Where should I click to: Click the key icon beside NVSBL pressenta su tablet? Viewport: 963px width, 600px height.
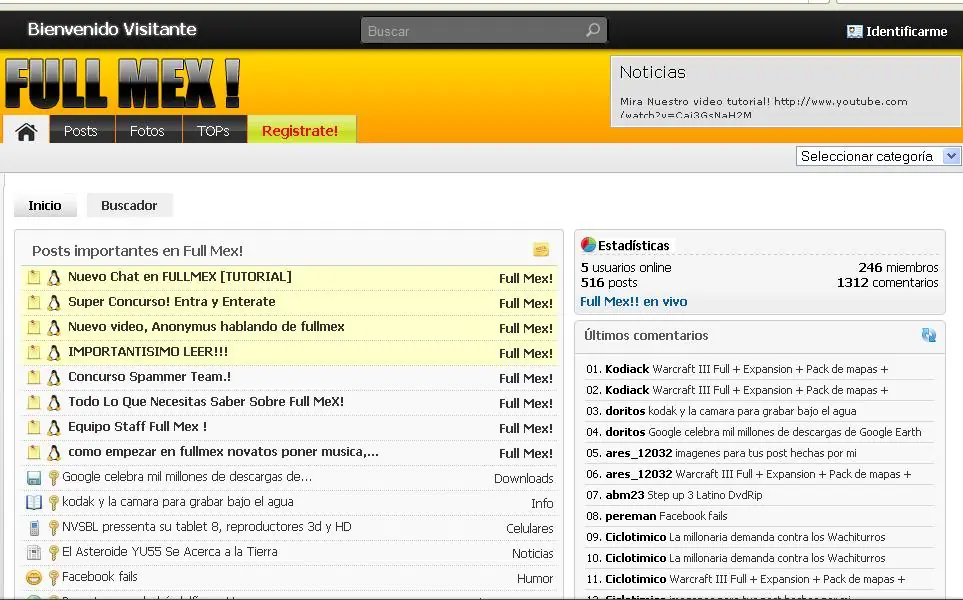pos(53,528)
